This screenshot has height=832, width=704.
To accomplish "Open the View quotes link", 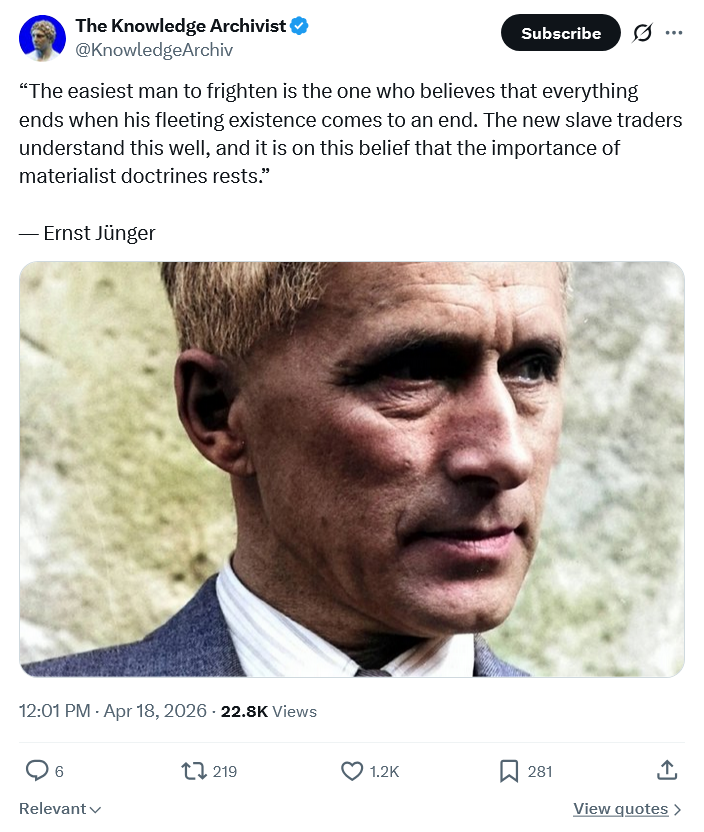I will 620,809.
